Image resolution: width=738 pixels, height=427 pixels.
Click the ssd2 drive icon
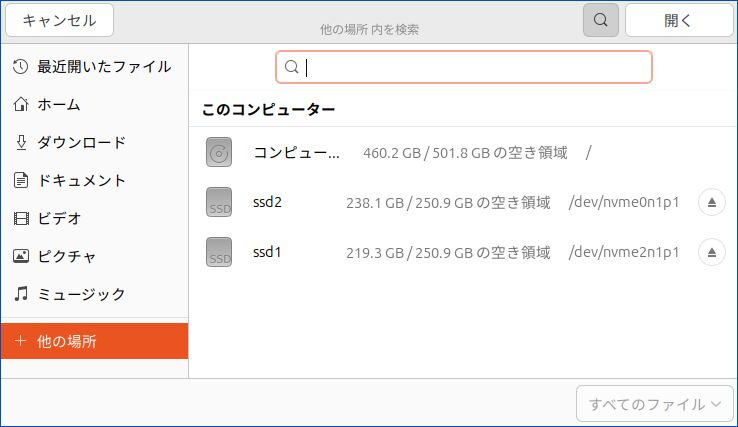coord(219,202)
